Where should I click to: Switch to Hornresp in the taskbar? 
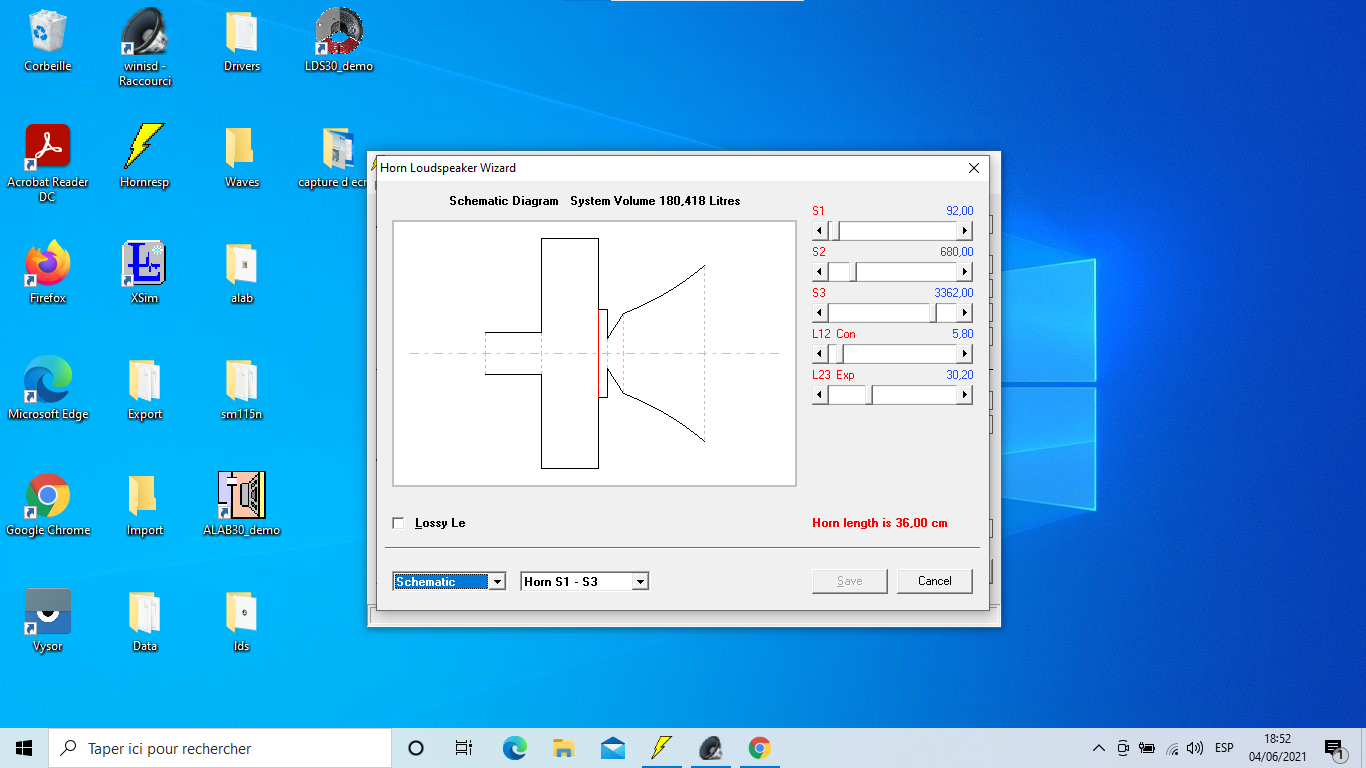pyautogui.click(x=661, y=748)
